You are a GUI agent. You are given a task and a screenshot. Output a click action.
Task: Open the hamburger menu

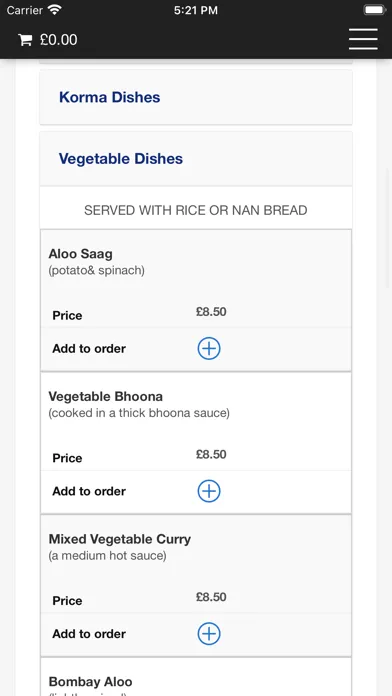(x=363, y=39)
